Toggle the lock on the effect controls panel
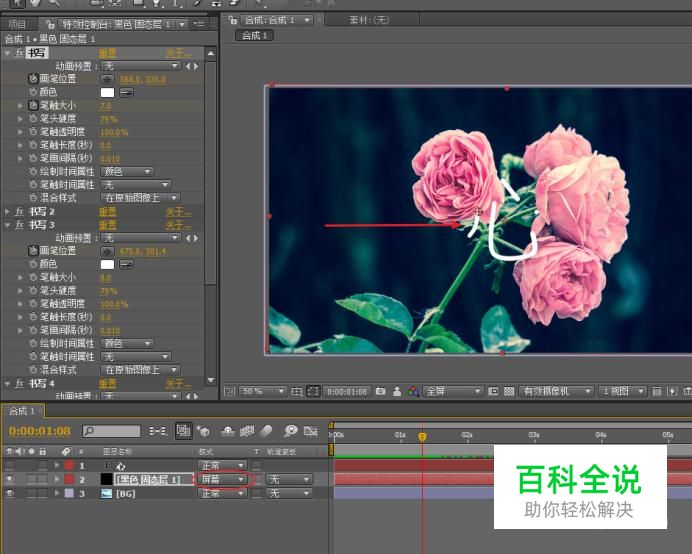 tap(50, 24)
